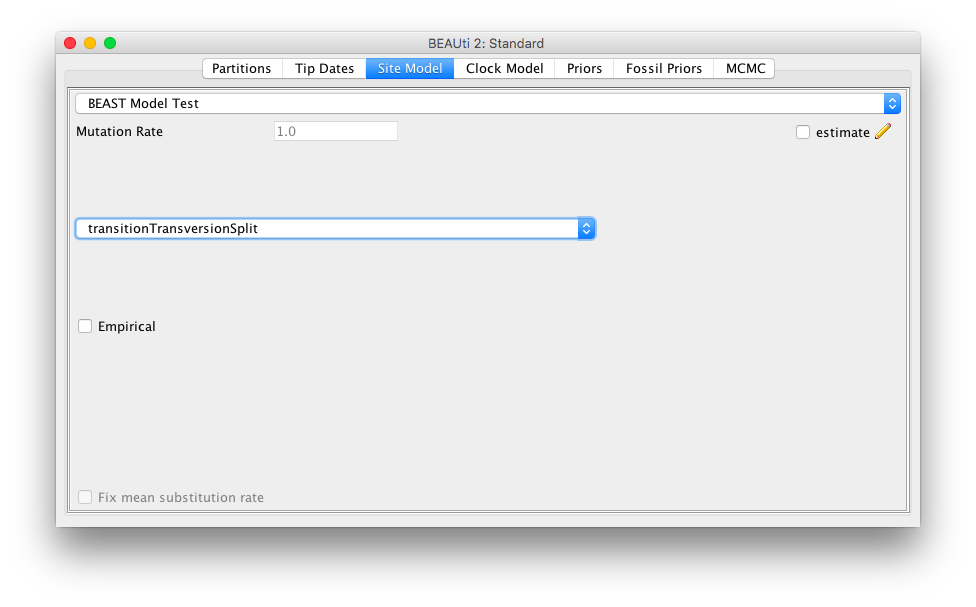Open the MCMC tab
This screenshot has width=976, height=607.
point(744,68)
